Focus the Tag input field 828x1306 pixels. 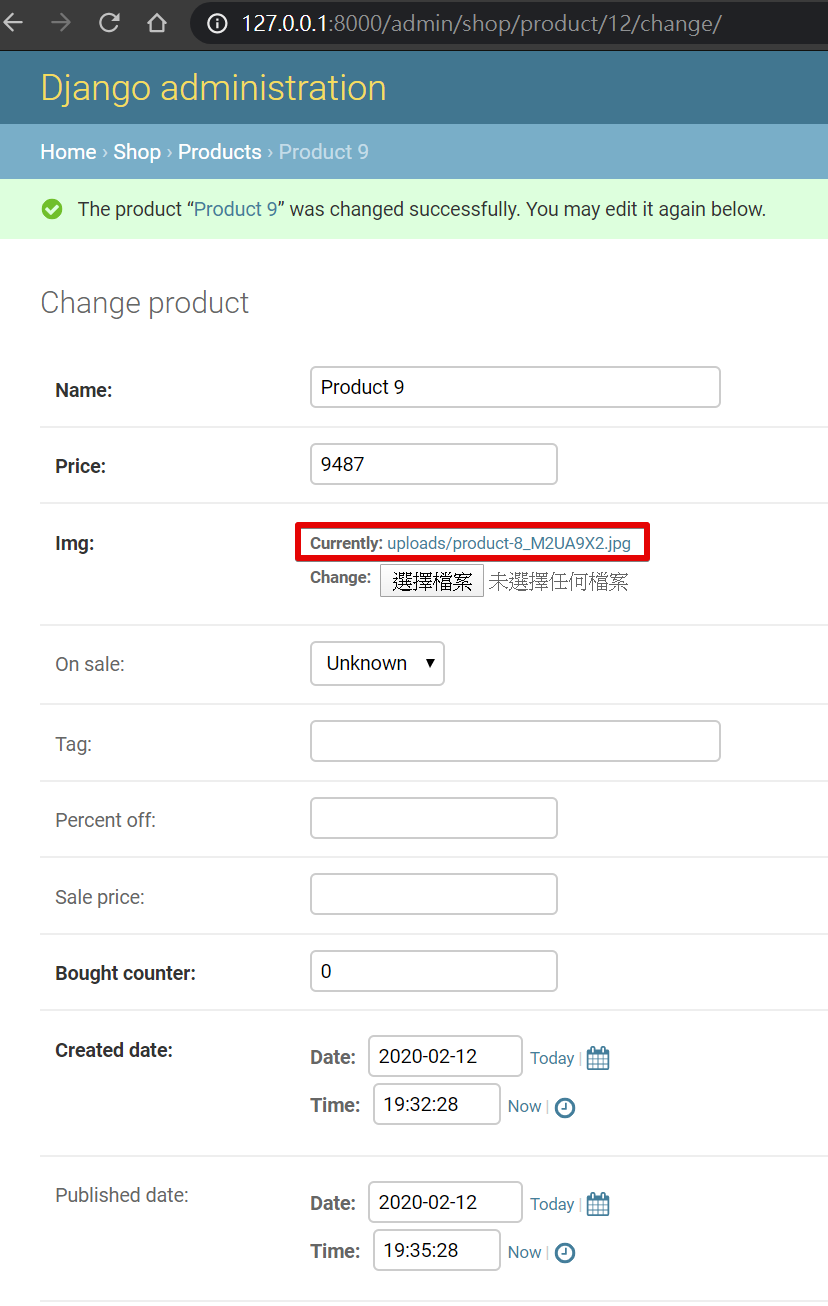click(515, 741)
